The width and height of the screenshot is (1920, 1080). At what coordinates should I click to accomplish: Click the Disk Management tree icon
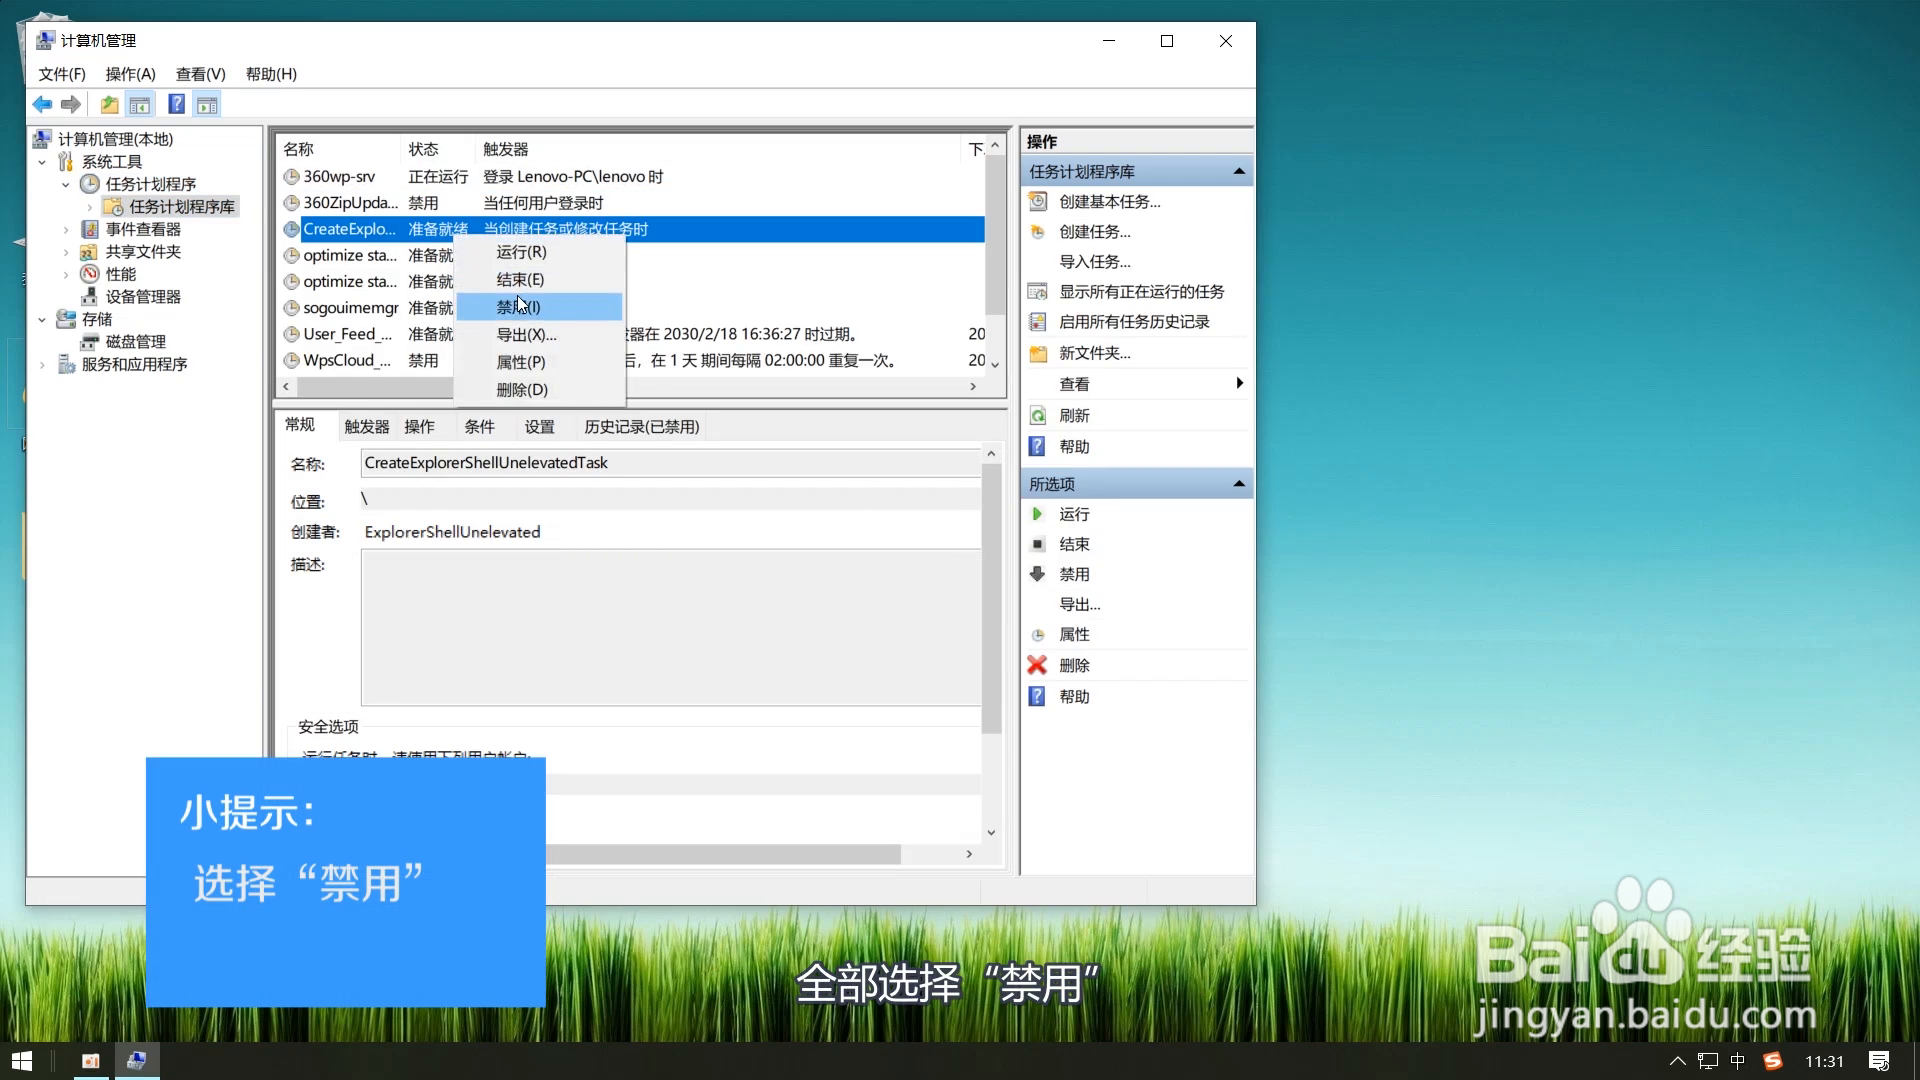pos(90,342)
